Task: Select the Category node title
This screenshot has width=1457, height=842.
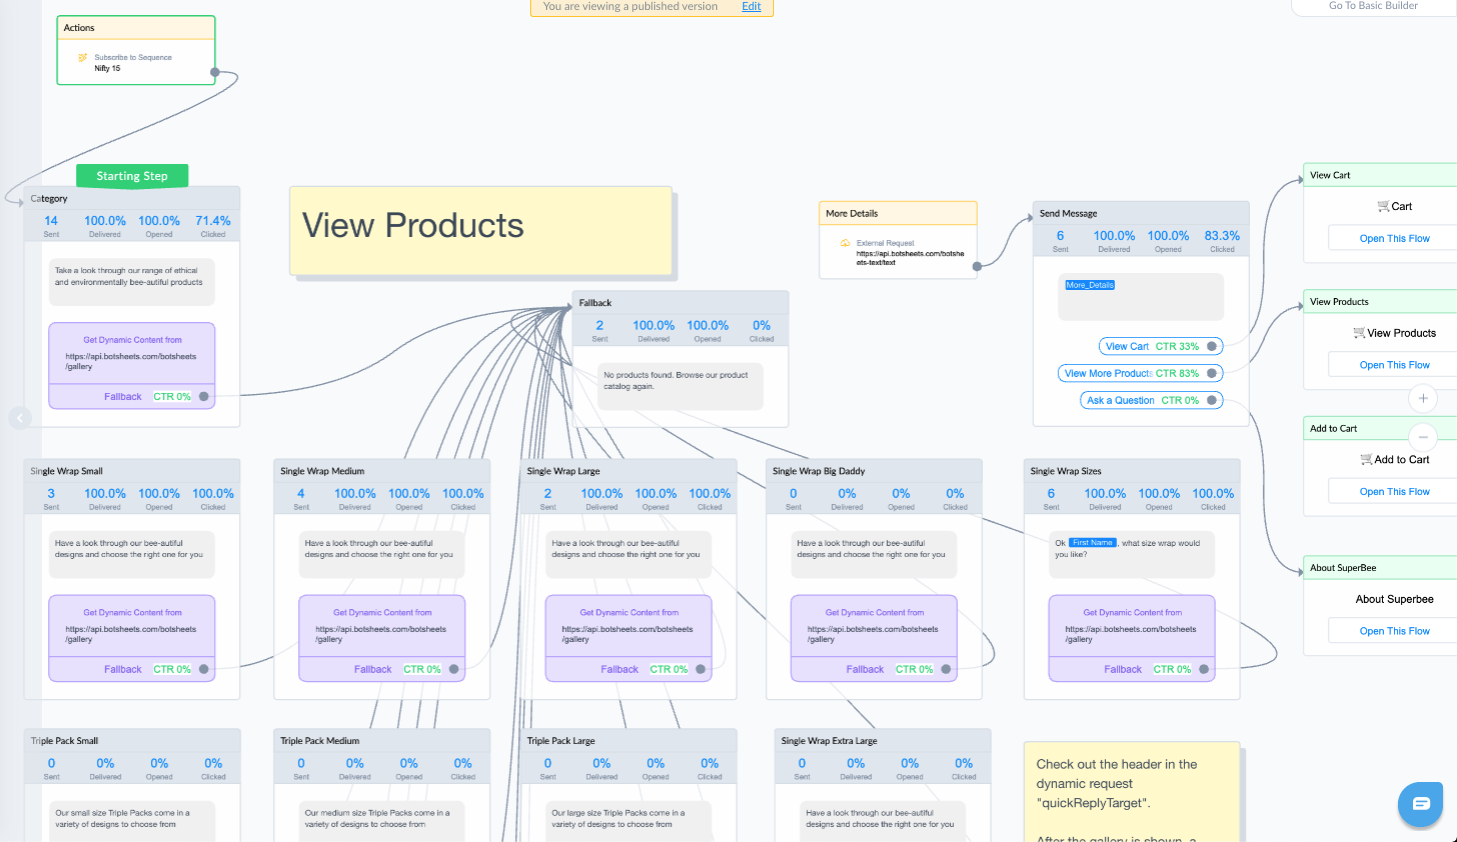Action: click(x=49, y=199)
